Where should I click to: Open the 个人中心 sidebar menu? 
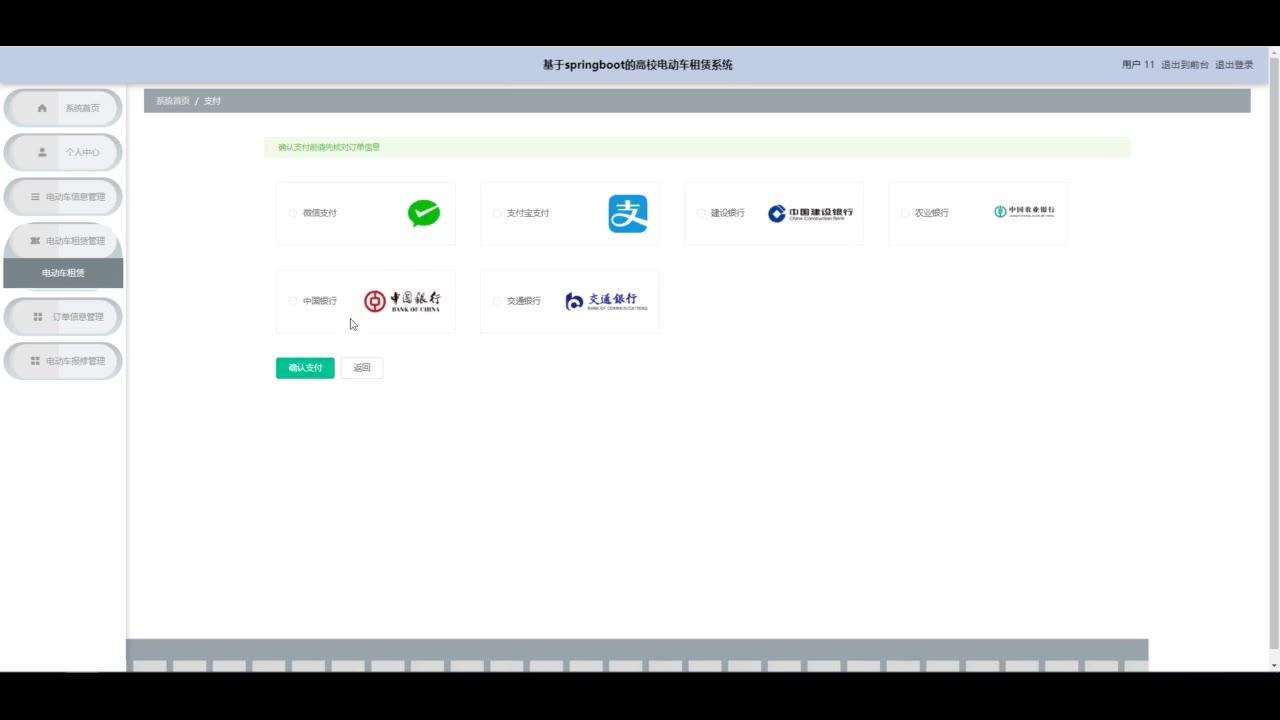(x=63, y=152)
